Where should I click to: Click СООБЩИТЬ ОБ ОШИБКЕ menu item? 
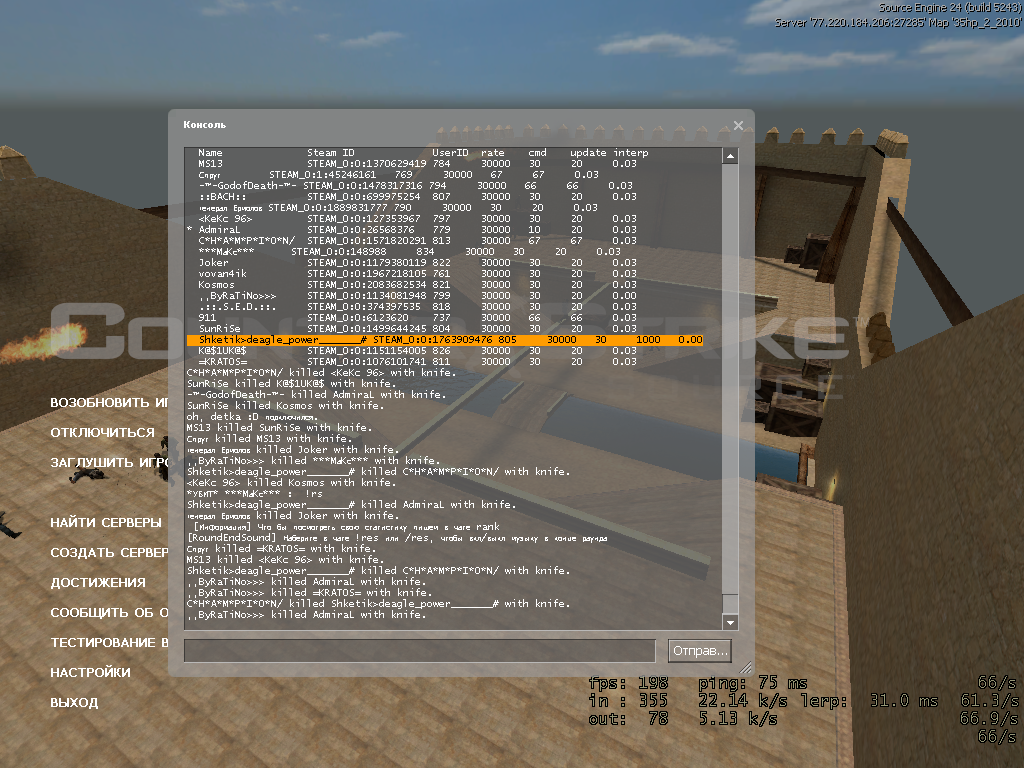click(109, 613)
